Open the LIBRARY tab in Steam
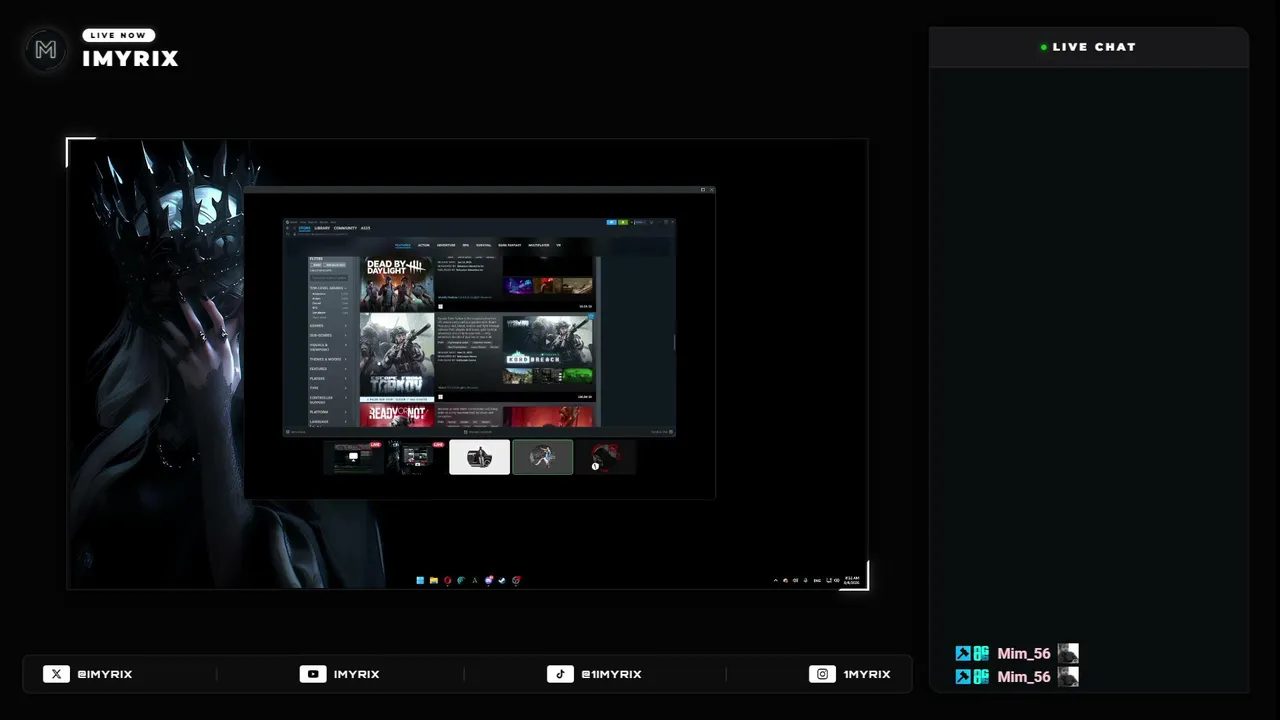 tap(322, 228)
